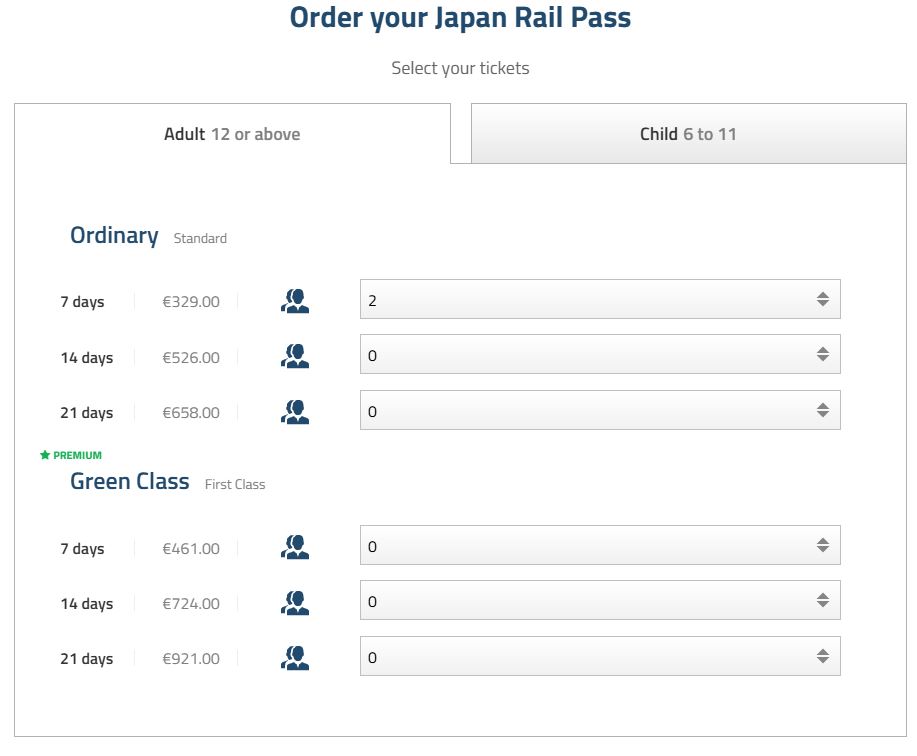This screenshot has width=917, height=756.
Task: Click the €526.00 price
Action: coord(191,357)
